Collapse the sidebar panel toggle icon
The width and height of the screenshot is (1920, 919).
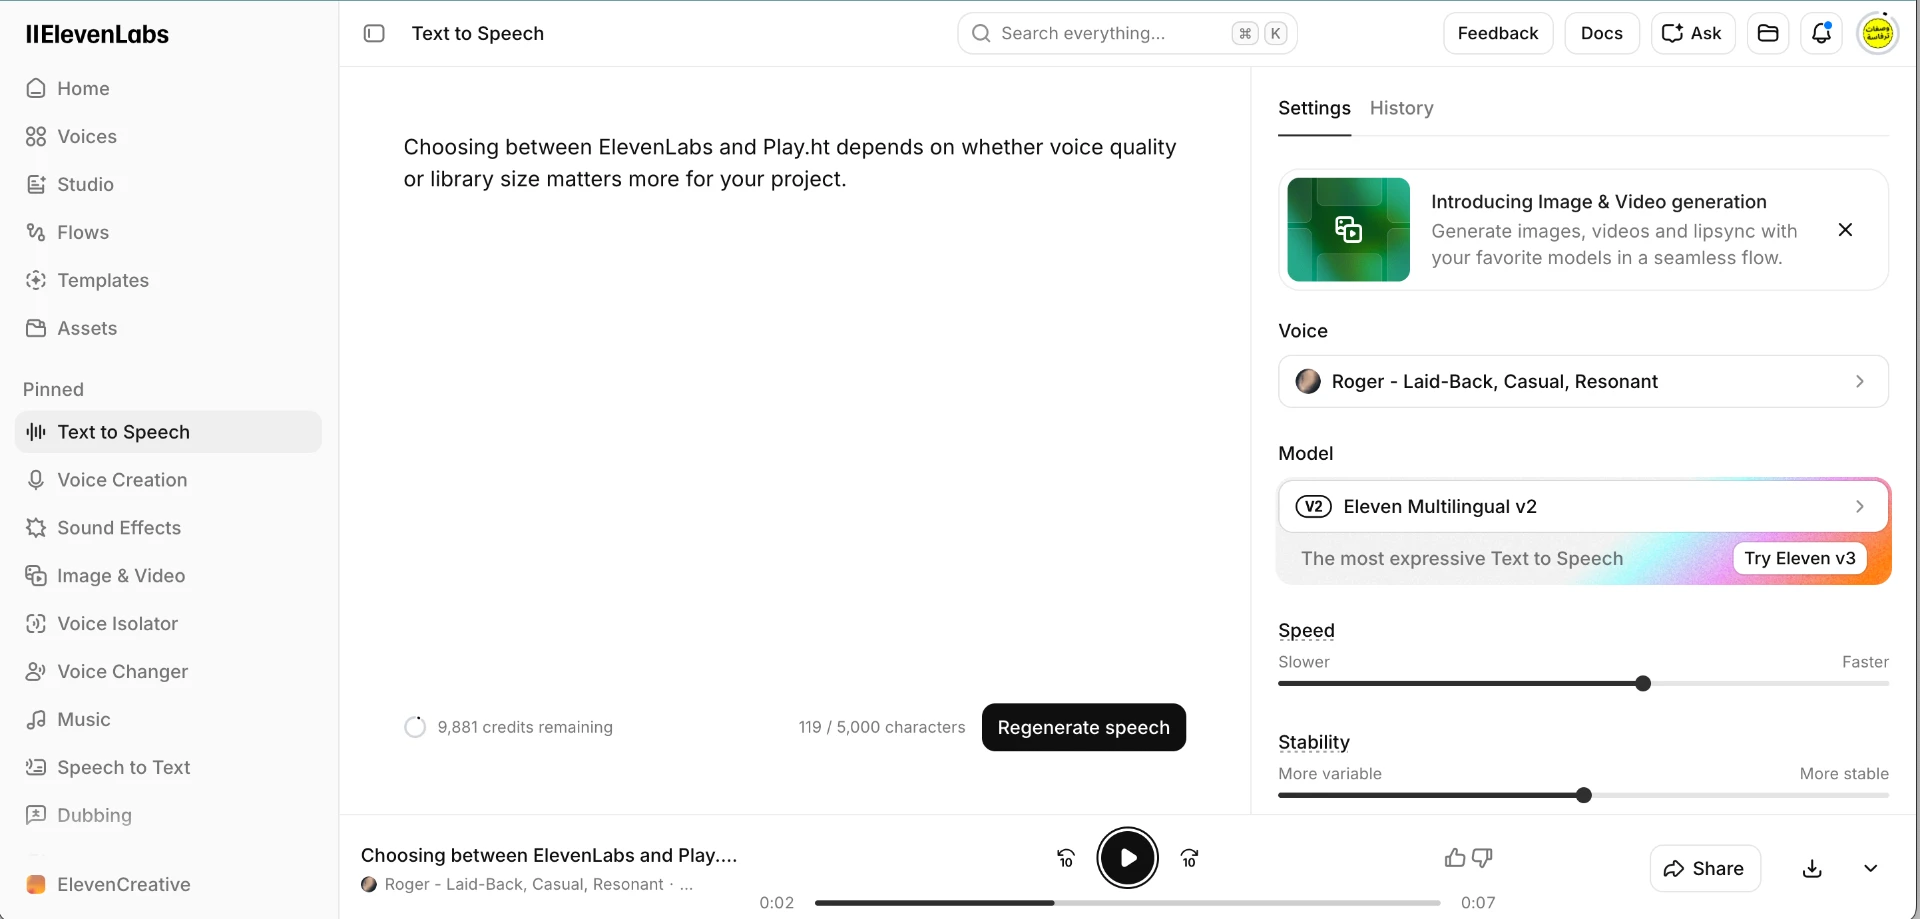tap(374, 33)
